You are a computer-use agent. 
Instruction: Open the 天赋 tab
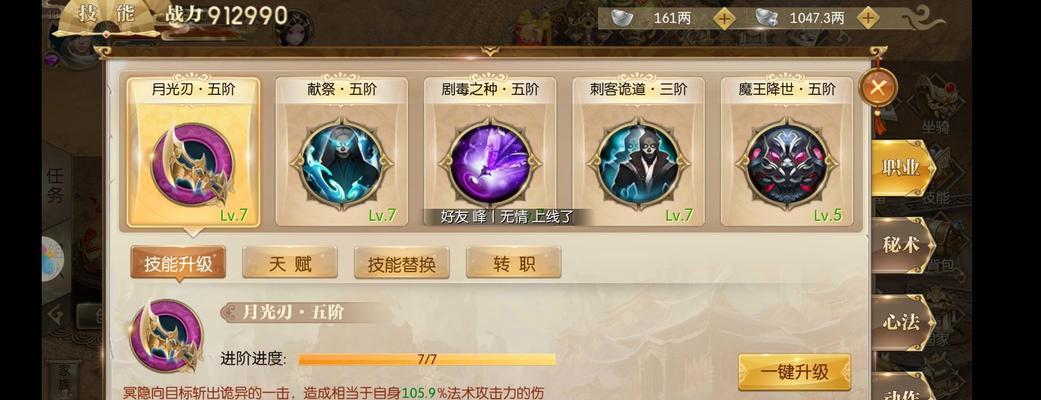click(x=290, y=264)
